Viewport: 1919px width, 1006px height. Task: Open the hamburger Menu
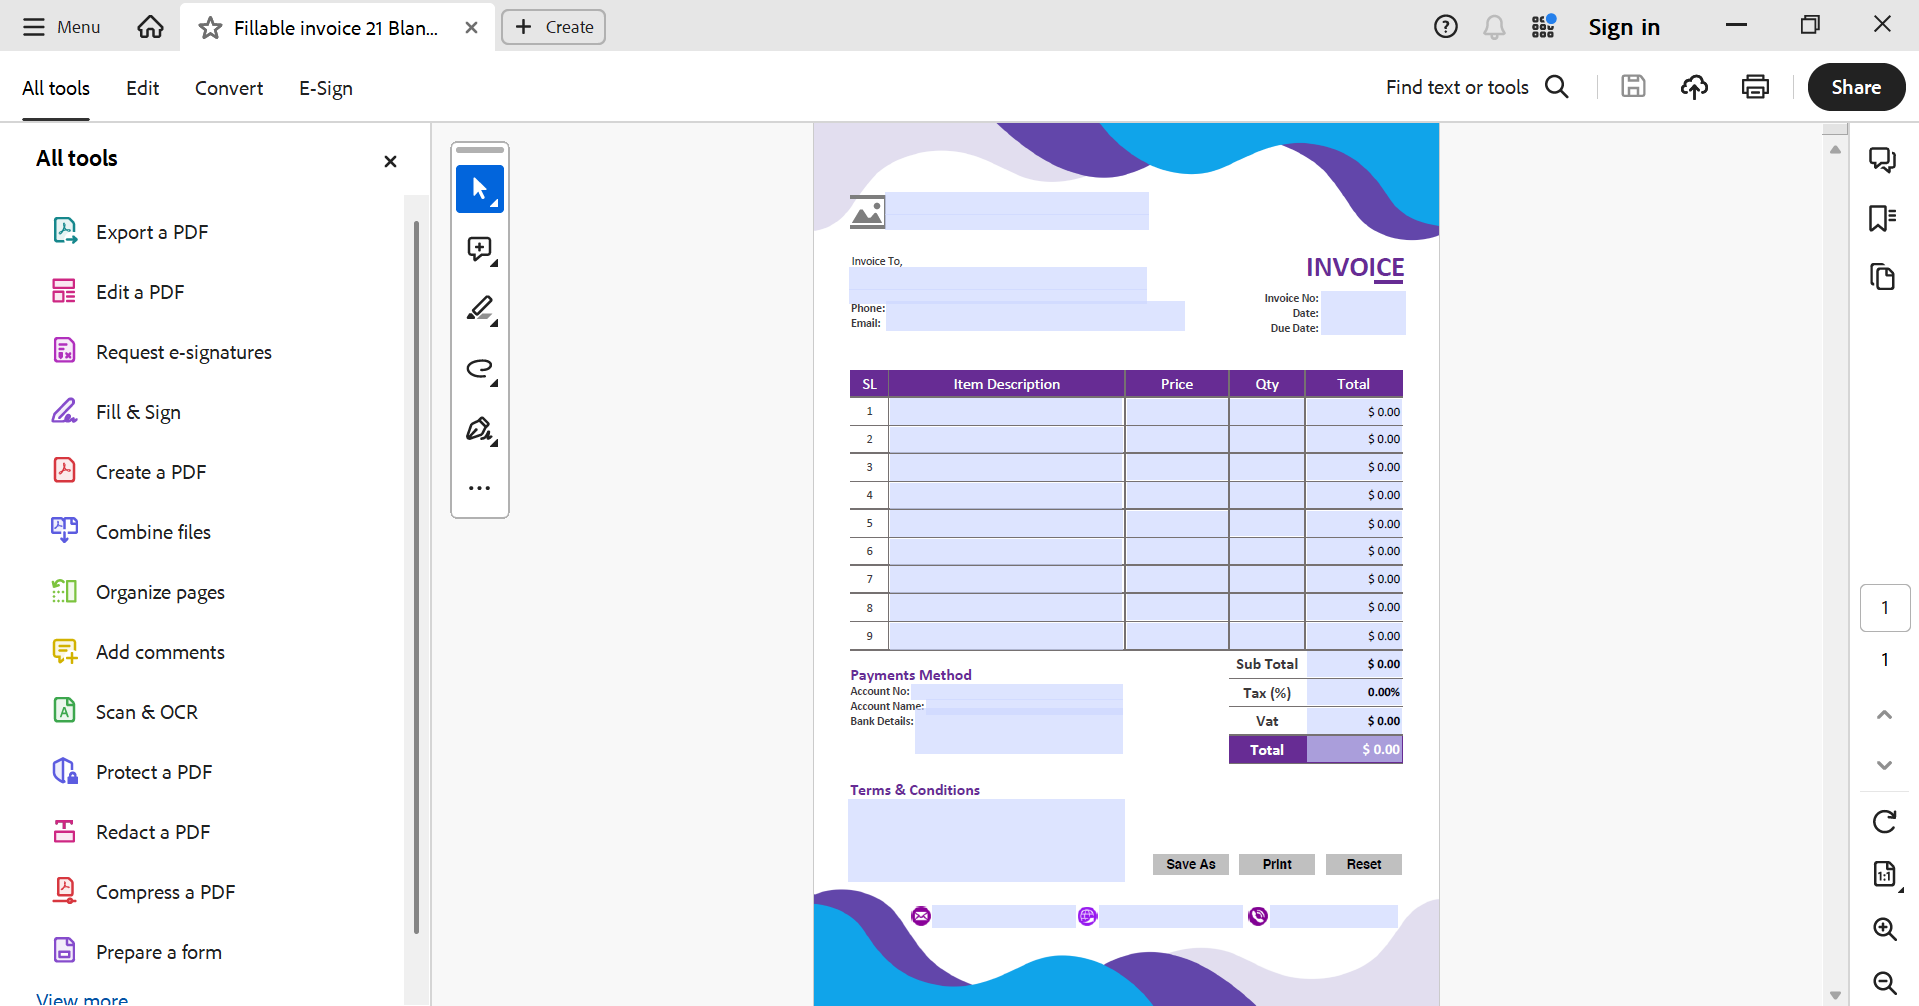pyautogui.click(x=62, y=27)
